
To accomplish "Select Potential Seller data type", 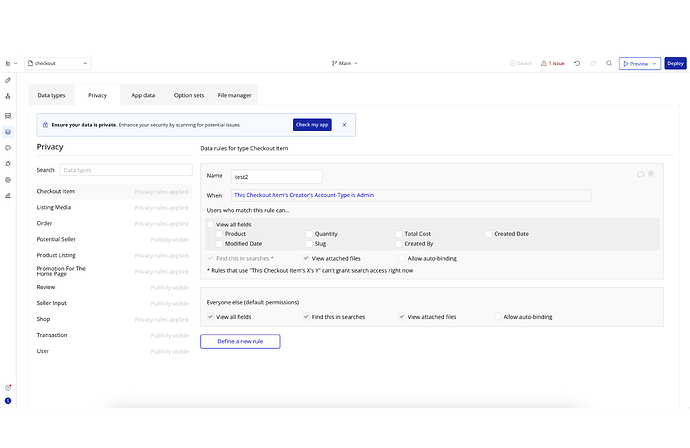I will point(113,239).
